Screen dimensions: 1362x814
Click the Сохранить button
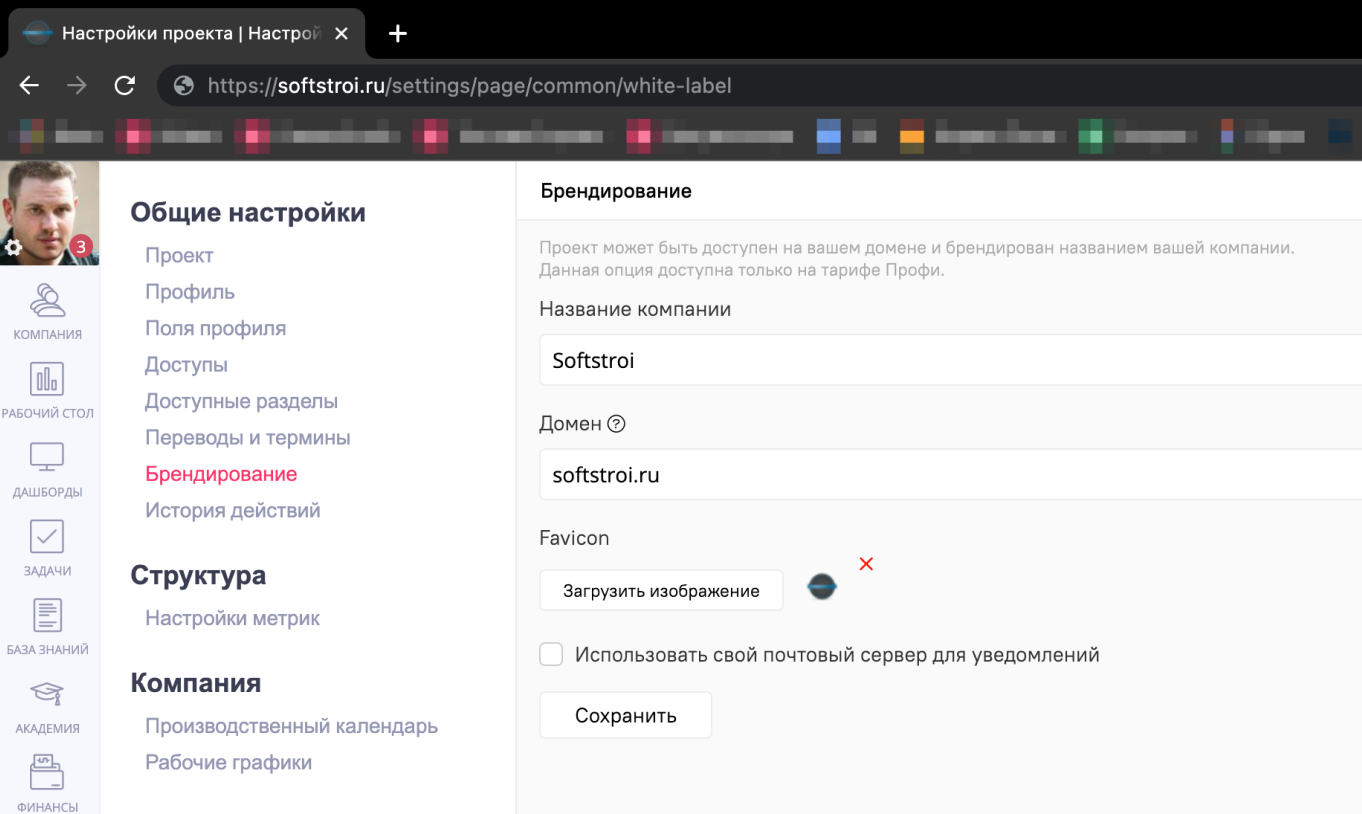[625, 715]
